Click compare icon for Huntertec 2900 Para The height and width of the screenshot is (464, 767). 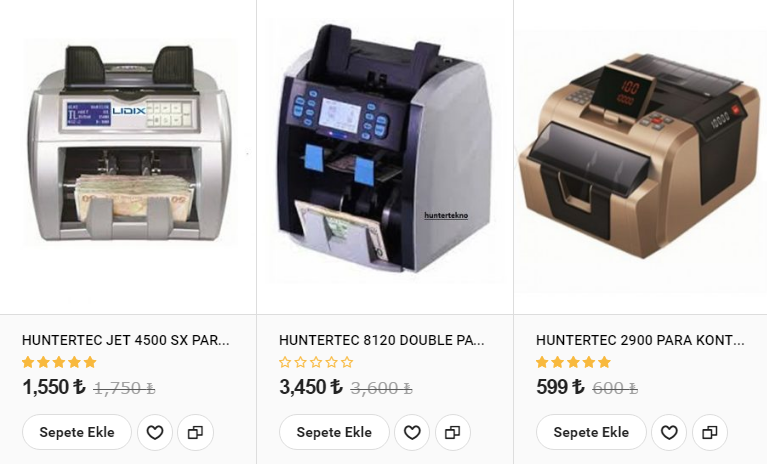(x=710, y=432)
